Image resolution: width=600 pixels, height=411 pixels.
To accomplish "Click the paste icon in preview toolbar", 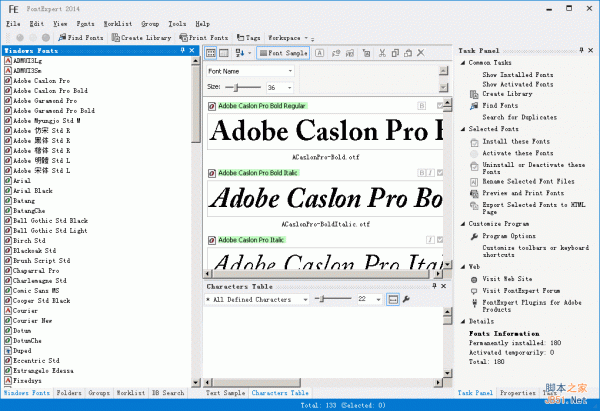I will 408,53.
